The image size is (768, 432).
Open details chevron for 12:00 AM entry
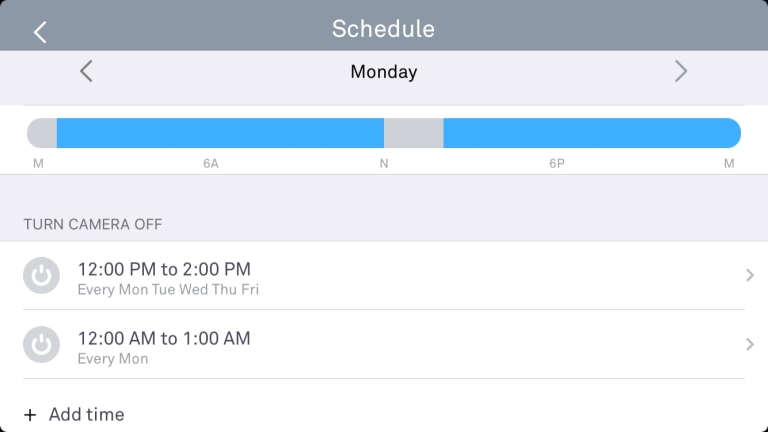[x=749, y=344]
